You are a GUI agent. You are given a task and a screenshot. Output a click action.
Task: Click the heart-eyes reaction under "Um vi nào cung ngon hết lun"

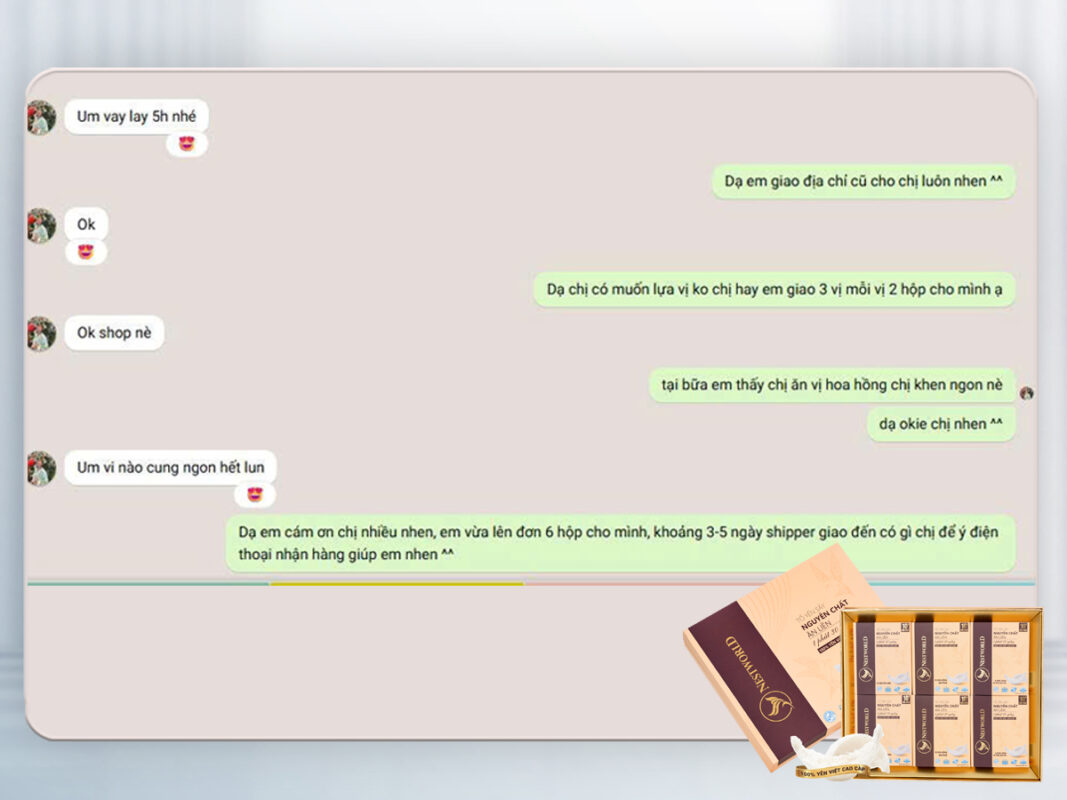257,494
